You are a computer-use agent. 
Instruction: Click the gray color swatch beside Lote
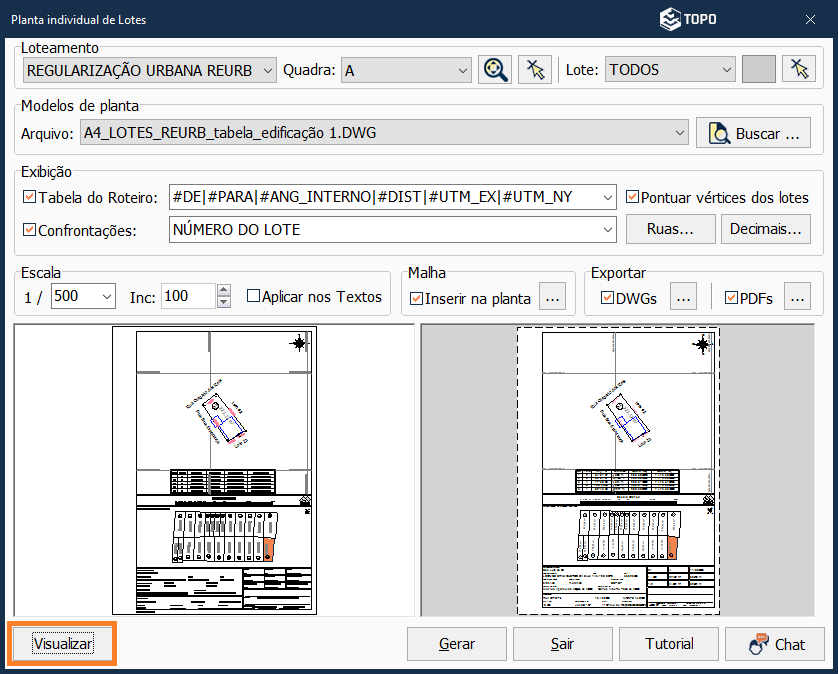click(x=759, y=69)
